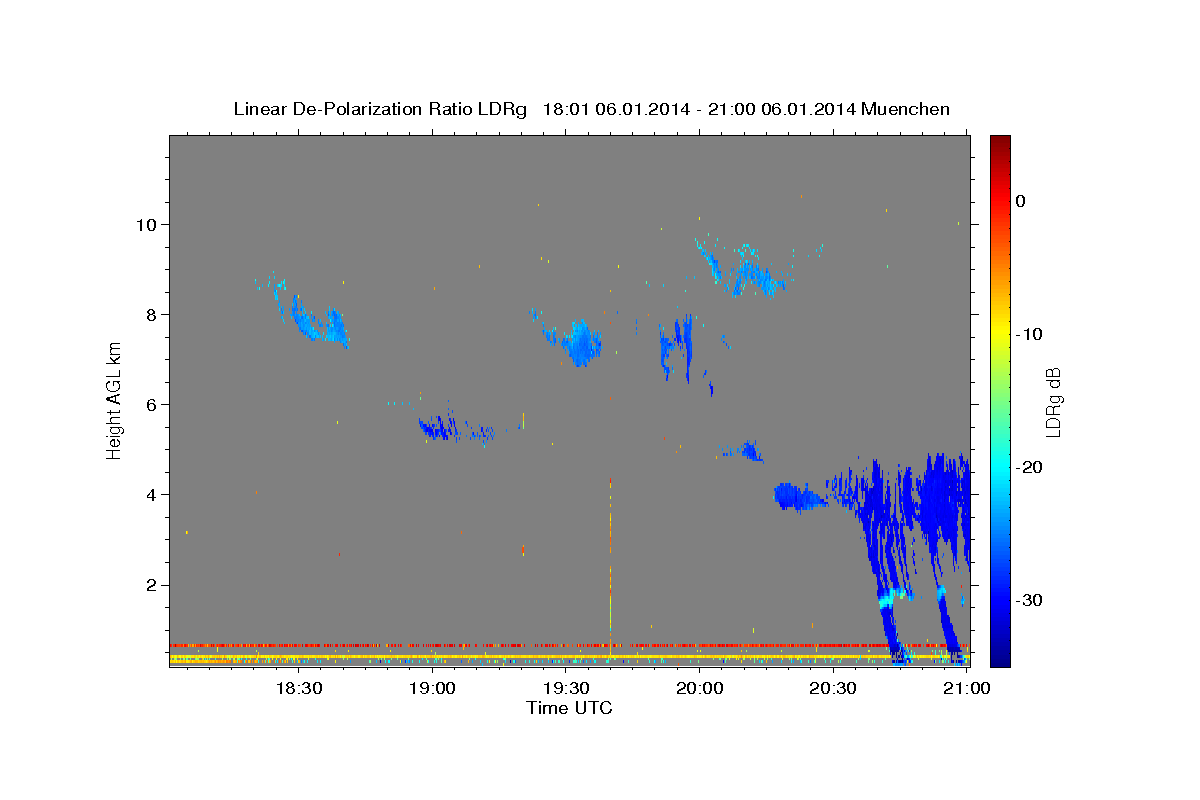Click the colorbar label -10
Image resolution: width=1200 pixels, height=800 pixels.
pyautogui.click(x=1029, y=334)
